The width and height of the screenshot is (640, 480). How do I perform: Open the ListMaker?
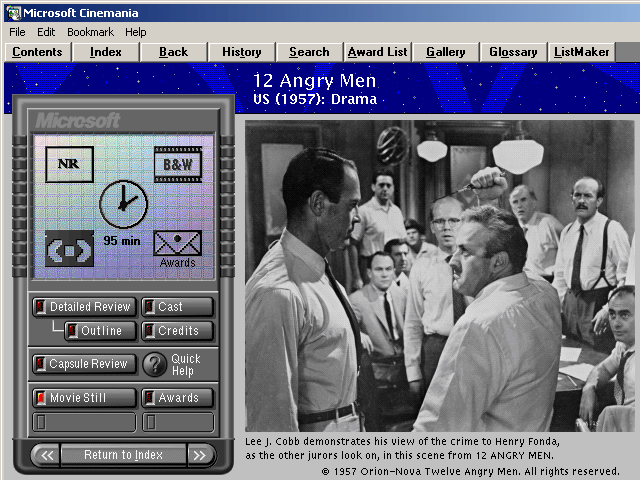tap(581, 52)
